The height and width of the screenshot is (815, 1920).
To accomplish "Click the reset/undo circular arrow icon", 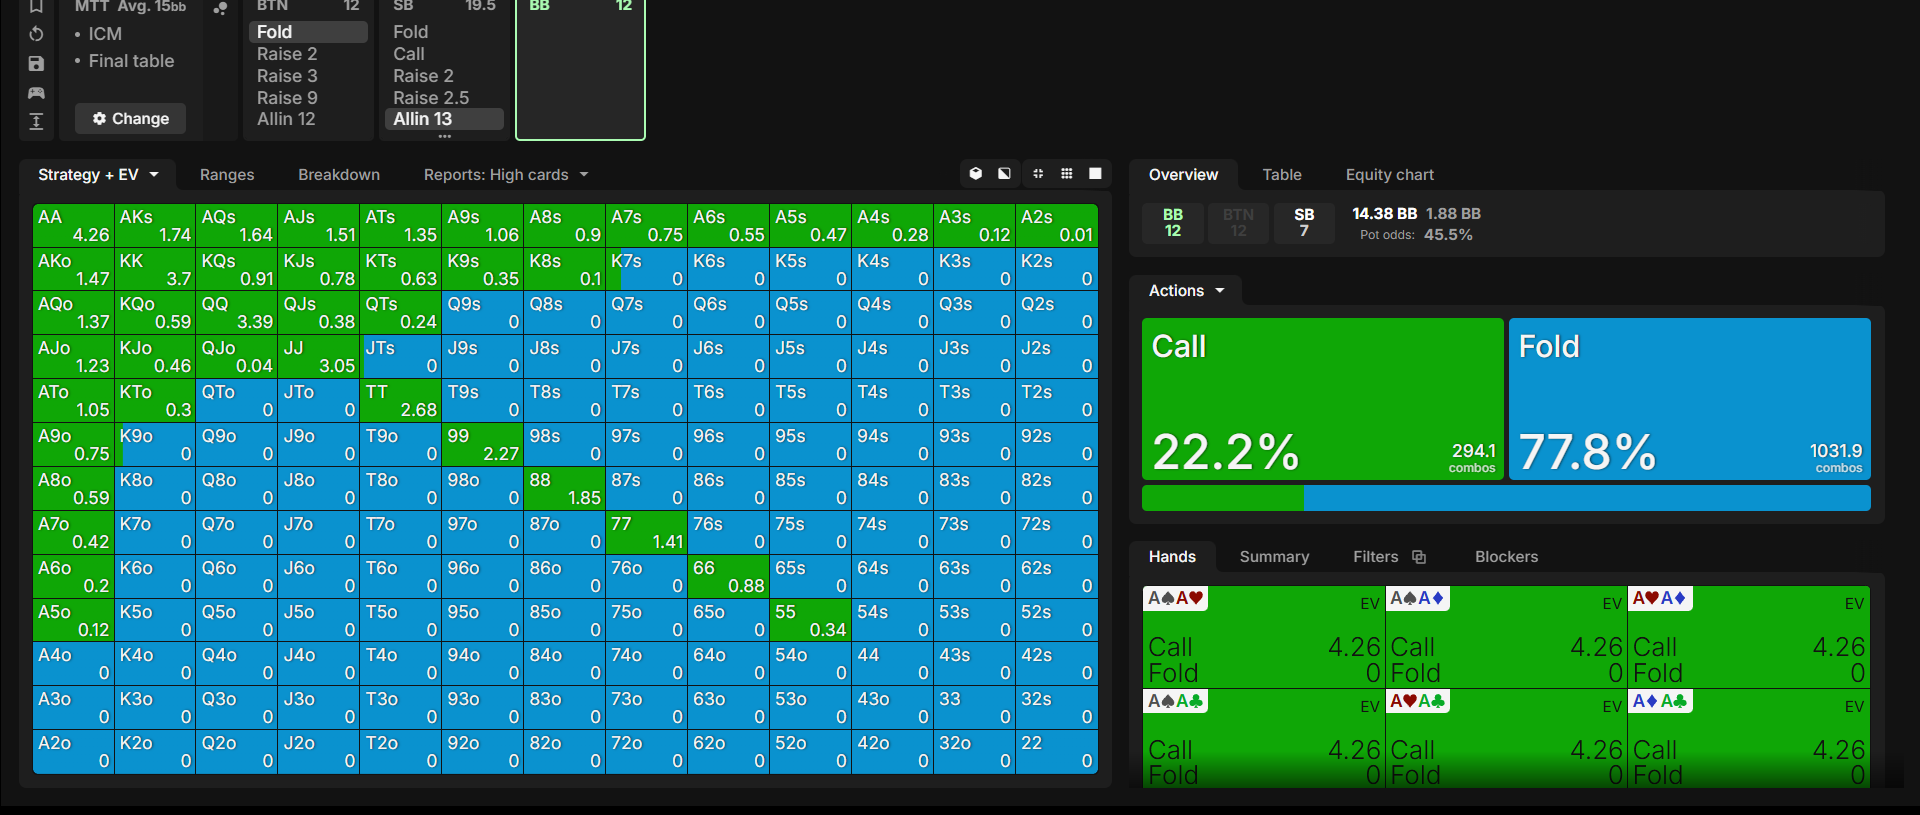I will coord(36,34).
